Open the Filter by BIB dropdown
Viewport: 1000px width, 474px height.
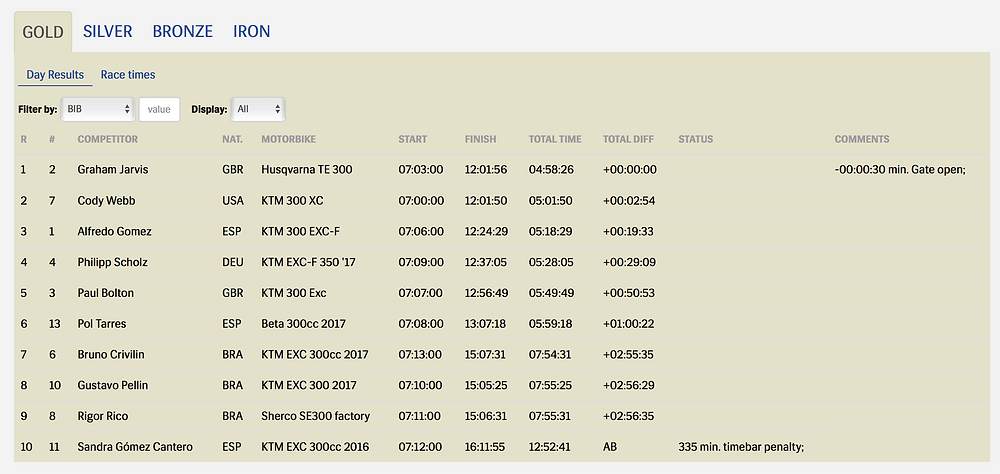[98, 109]
